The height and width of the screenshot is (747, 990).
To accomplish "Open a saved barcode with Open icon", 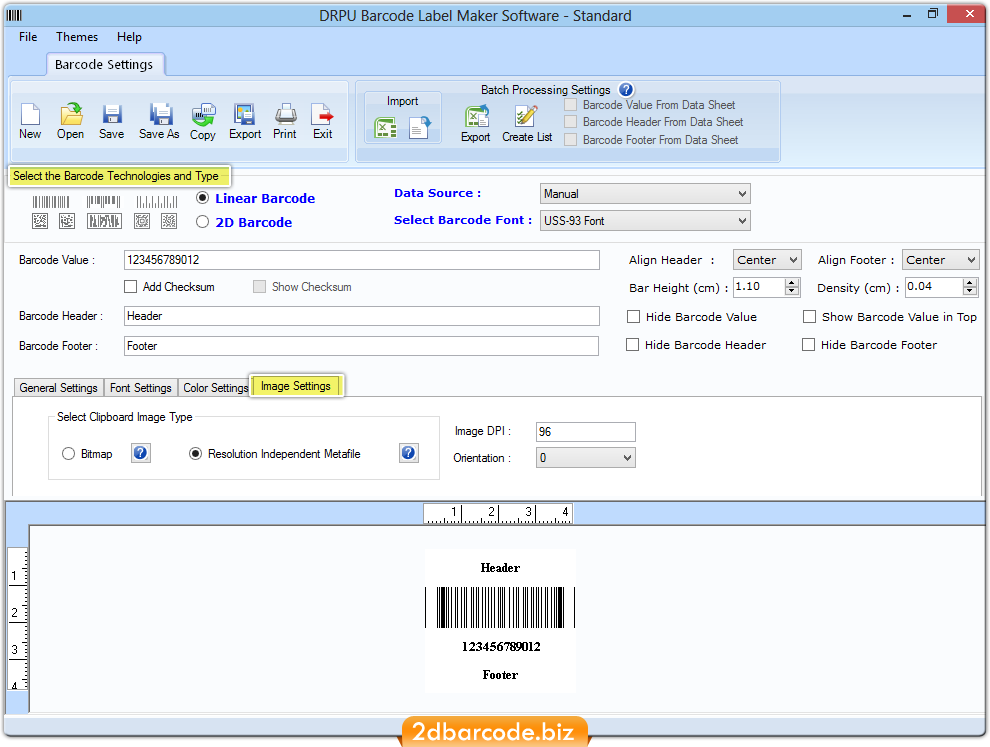I will pos(71,114).
